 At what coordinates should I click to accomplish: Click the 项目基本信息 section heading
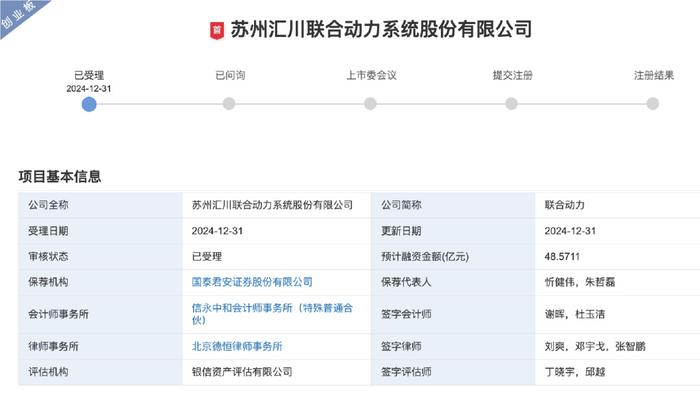(59, 176)
